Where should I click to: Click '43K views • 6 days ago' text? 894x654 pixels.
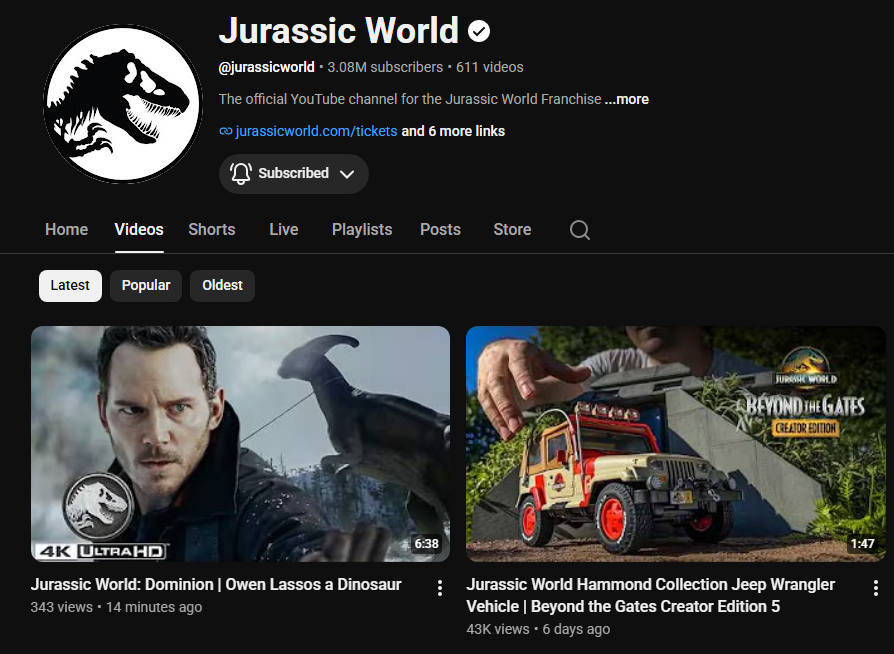(x=538, y=629)
